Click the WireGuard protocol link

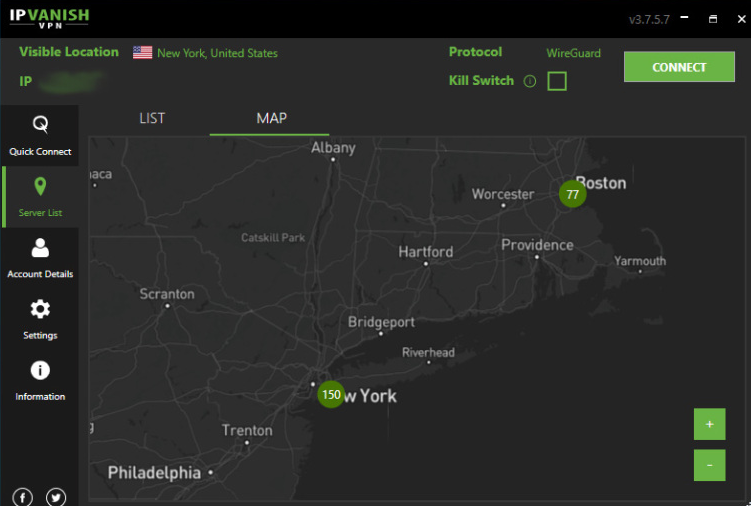pos(573,53)
